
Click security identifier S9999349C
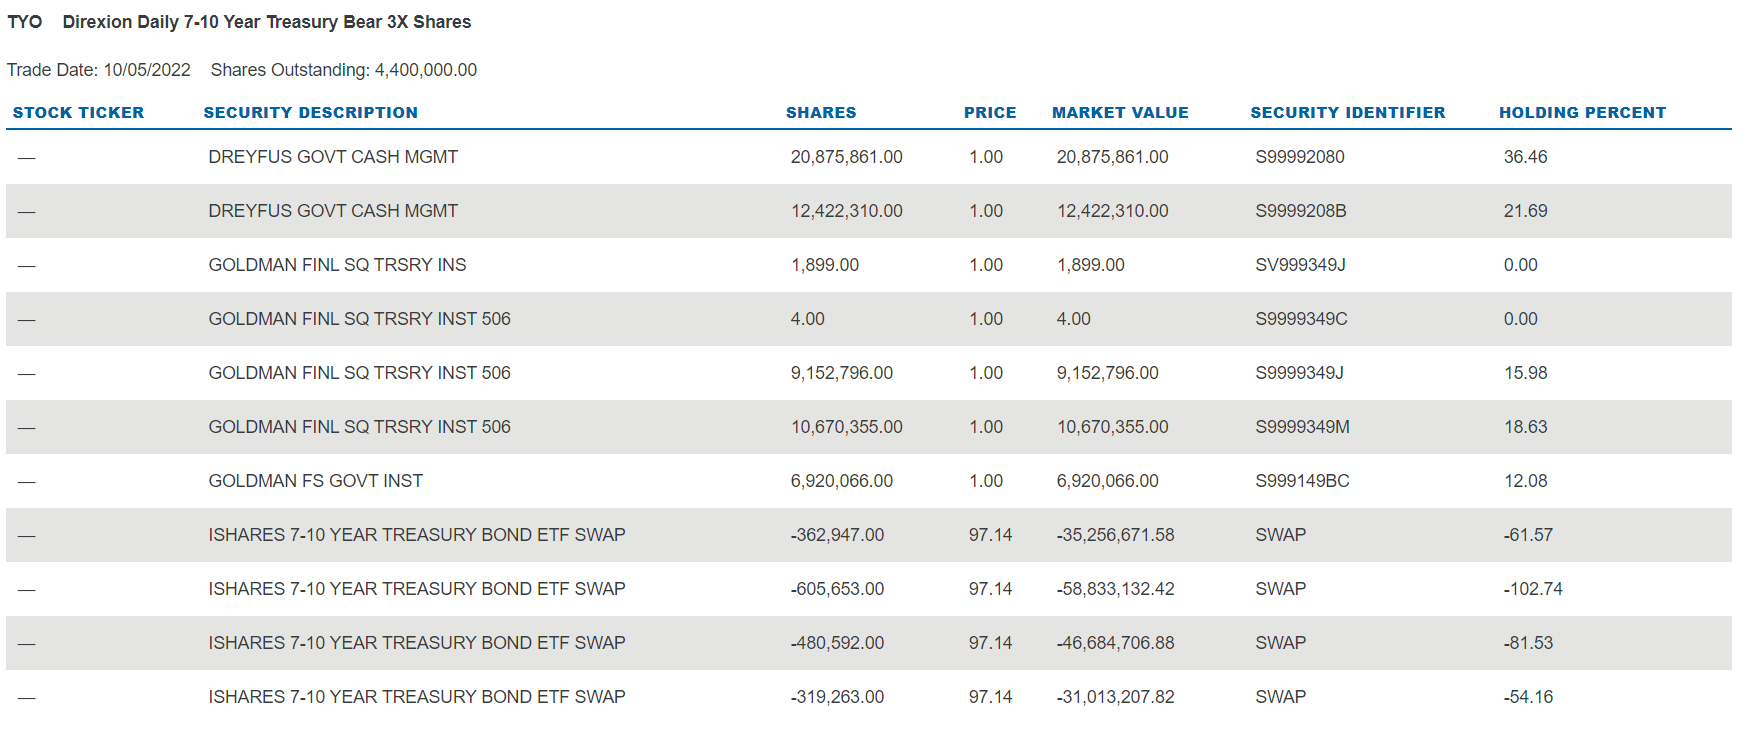(1301, 319)
